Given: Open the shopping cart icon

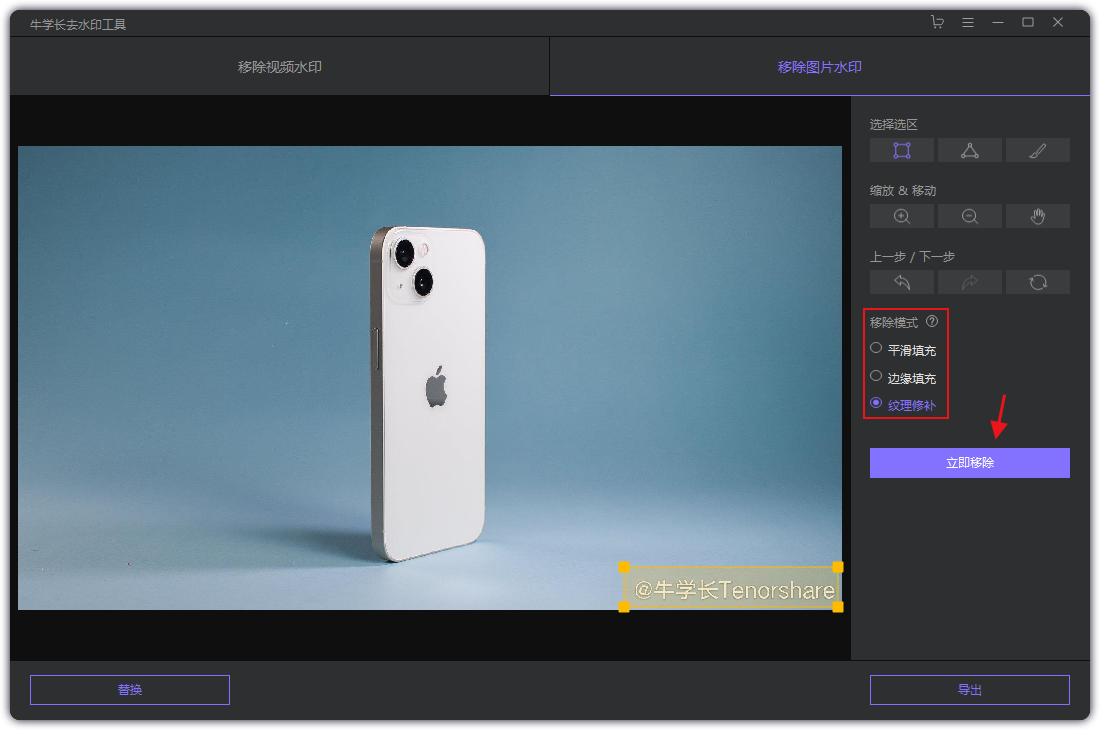Looking at the screenshot, I should 937,22.
